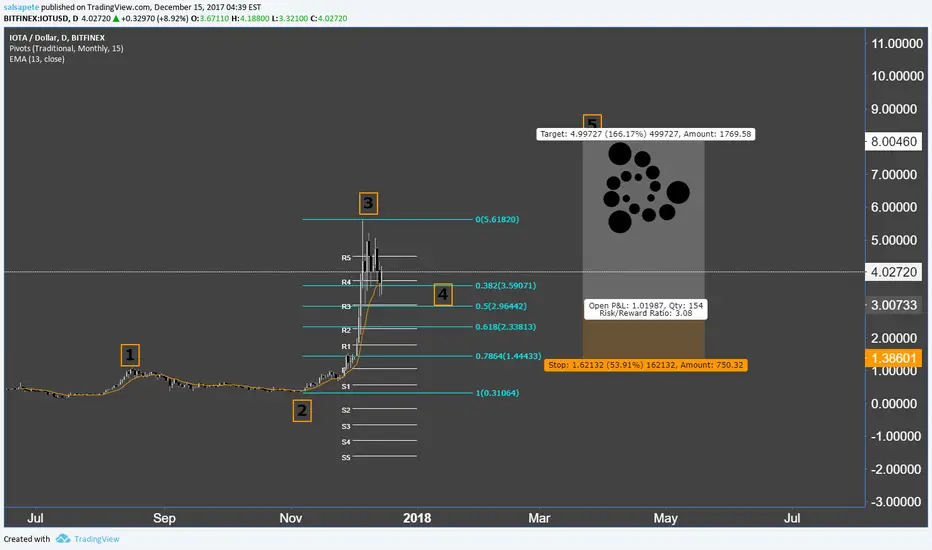The height and width of the screenshot is (550, 932).
Task: Click the 6.00000 price axis label
Action: pyautogui.click(x=894, y=208)
